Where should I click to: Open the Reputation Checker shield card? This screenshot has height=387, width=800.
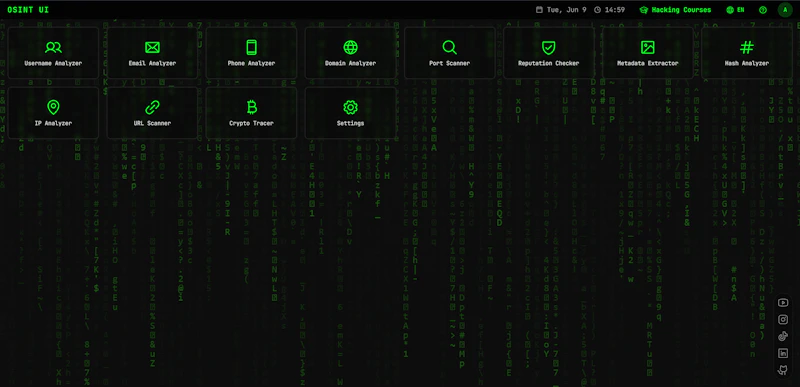point(548,53)
